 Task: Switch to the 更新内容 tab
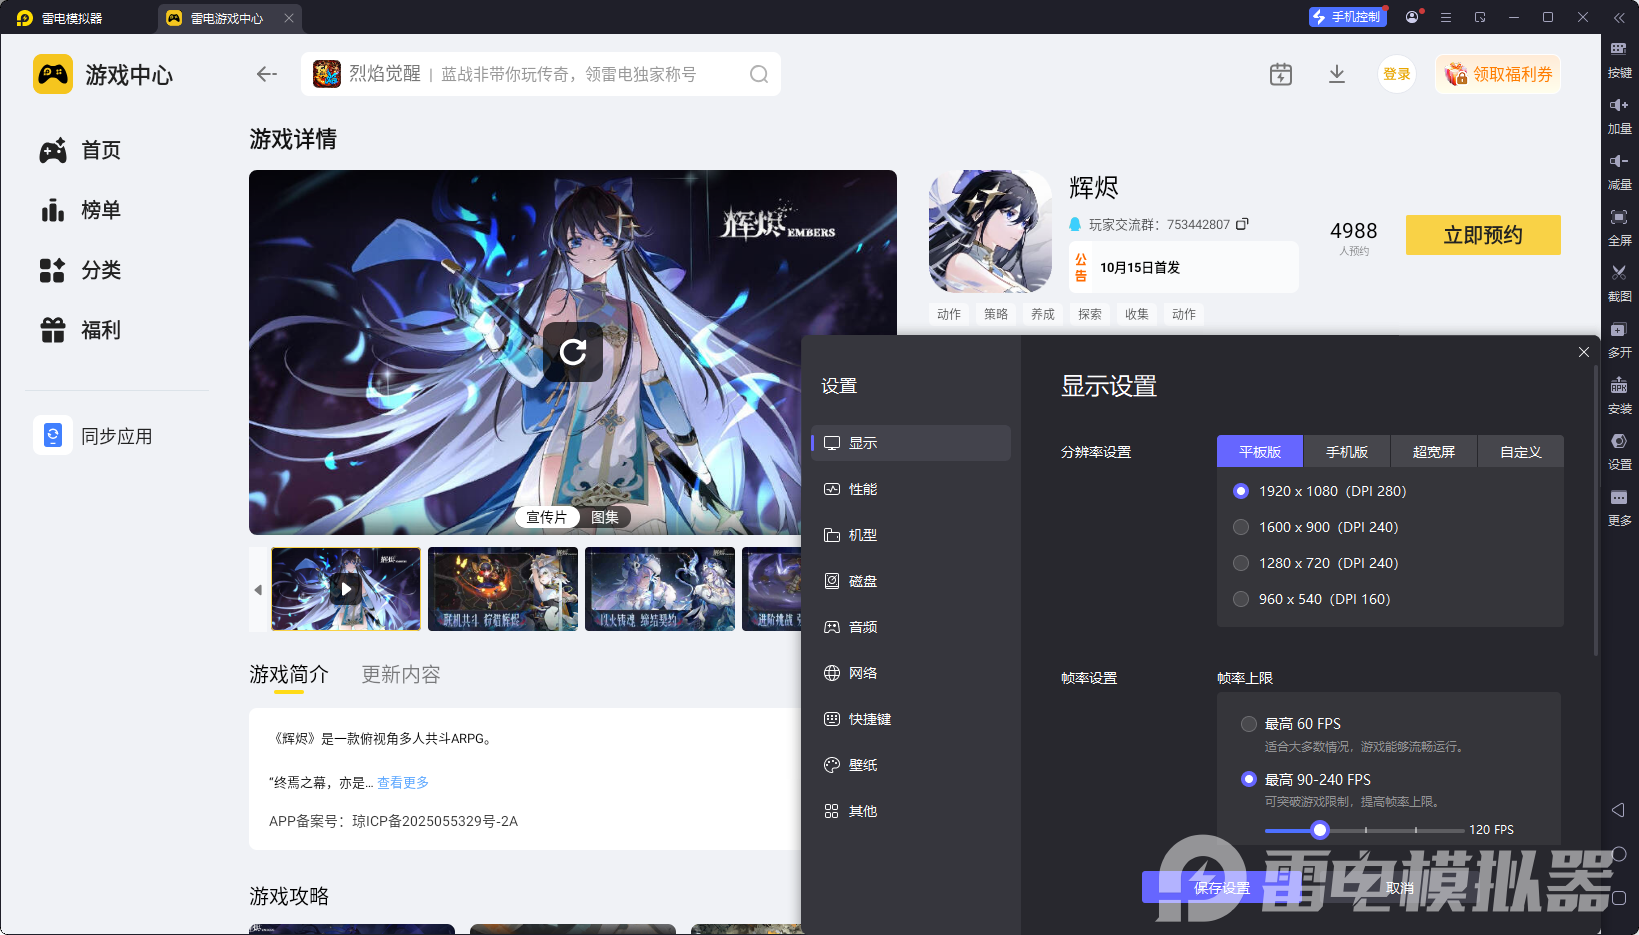(400, 675)
